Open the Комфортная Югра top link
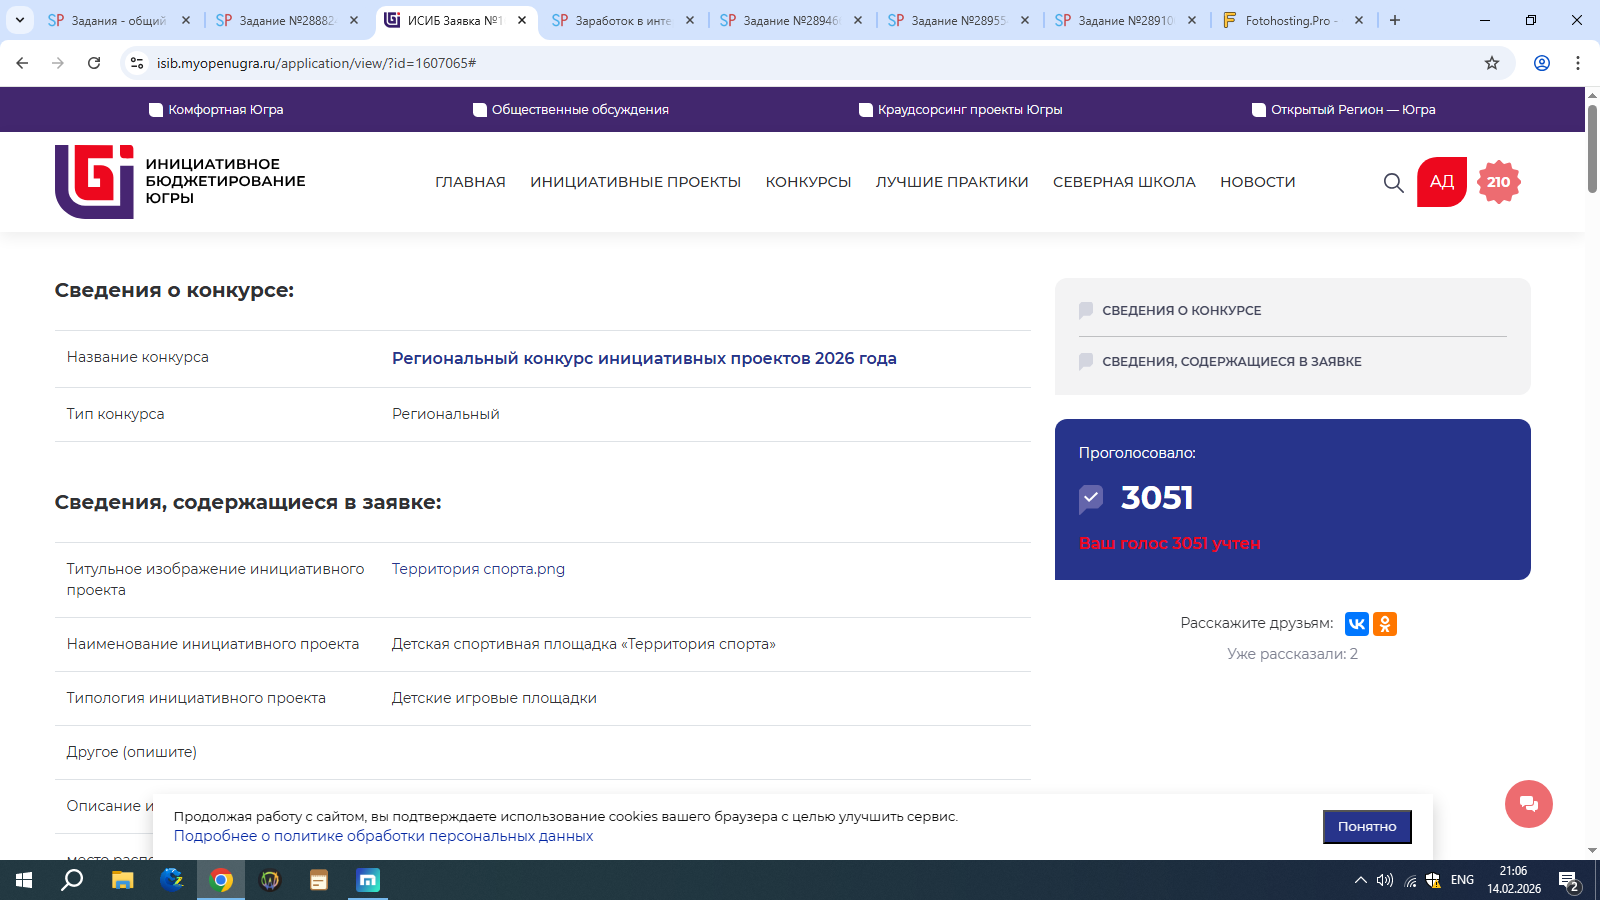1600x900 pixels. [216, 110]
